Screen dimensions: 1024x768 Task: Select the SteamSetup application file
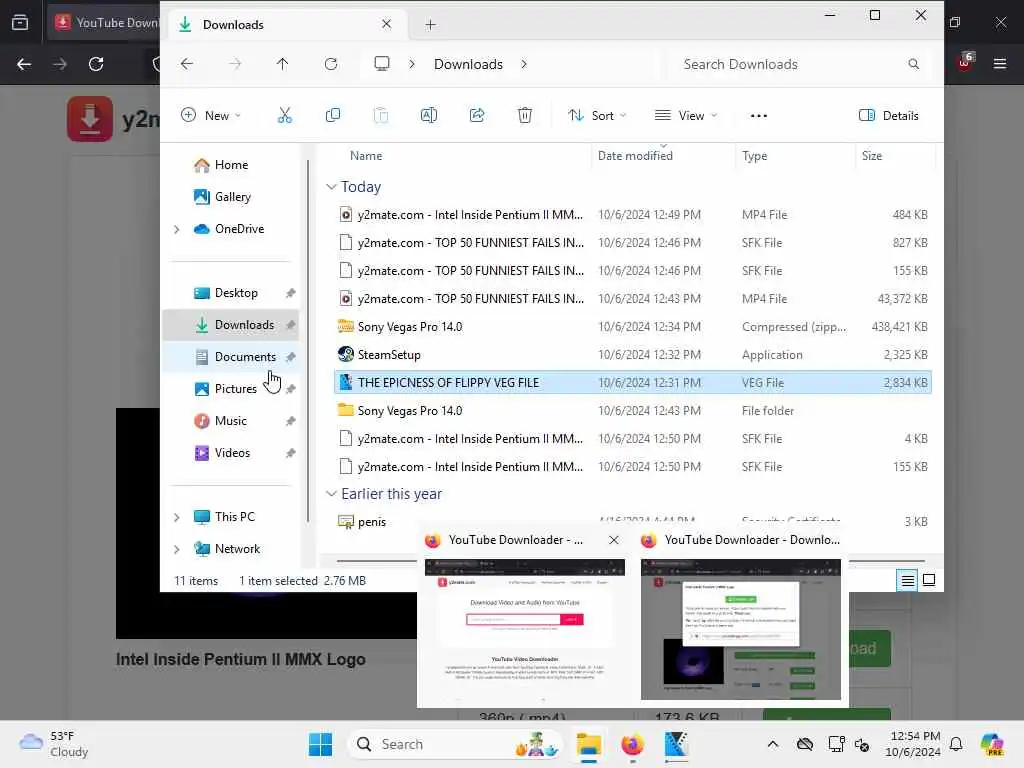pyautogui.click(x=632, y=355)
